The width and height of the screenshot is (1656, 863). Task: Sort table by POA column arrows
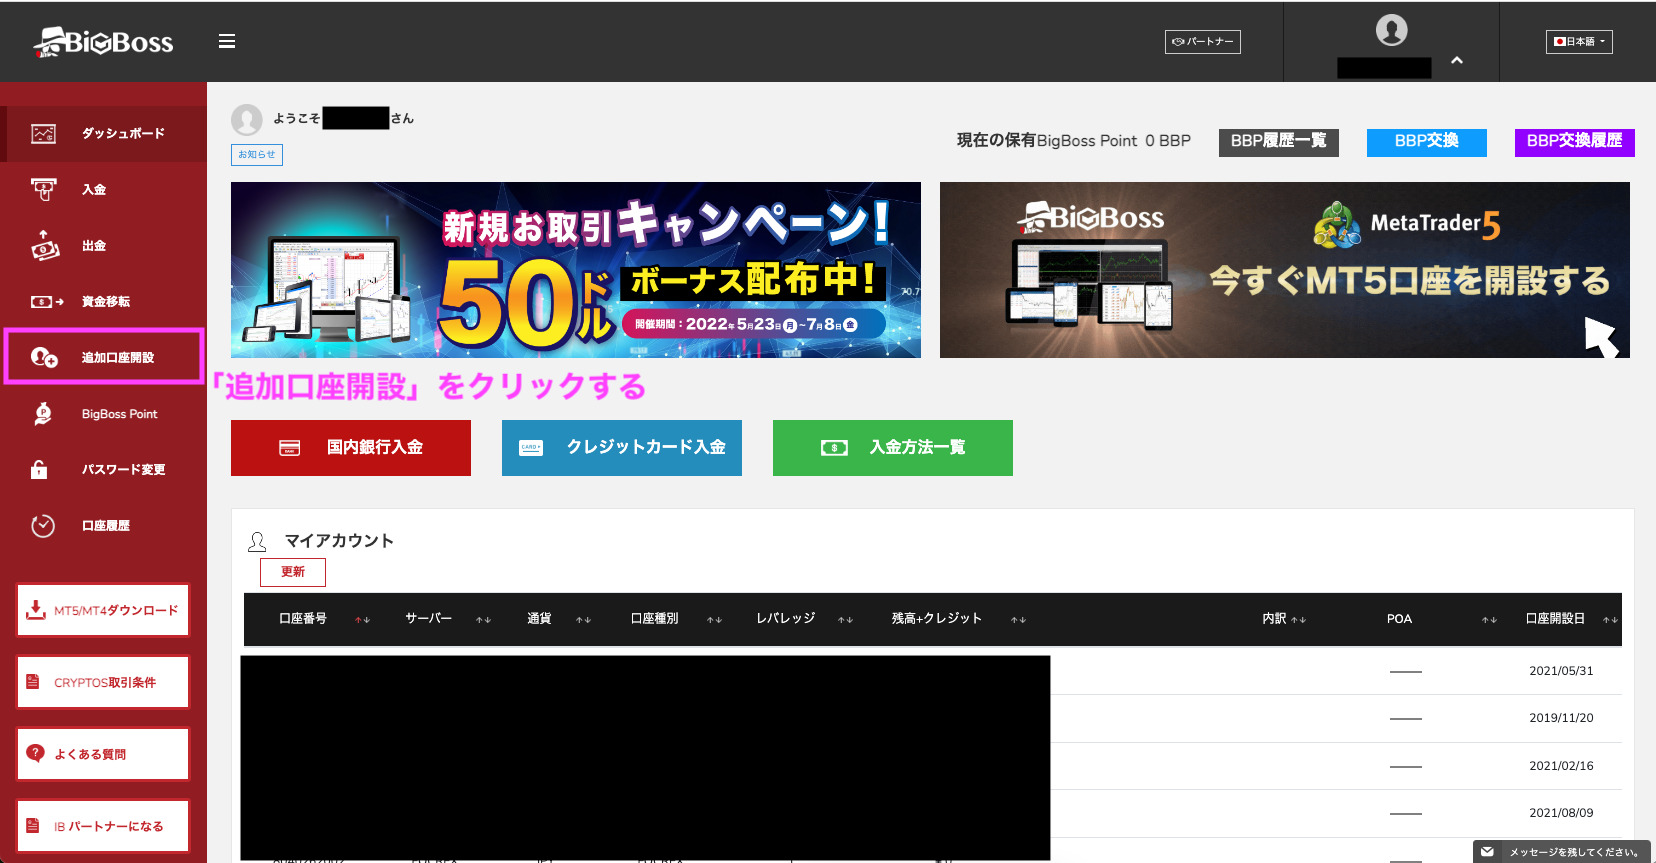tap(1489, 620)
